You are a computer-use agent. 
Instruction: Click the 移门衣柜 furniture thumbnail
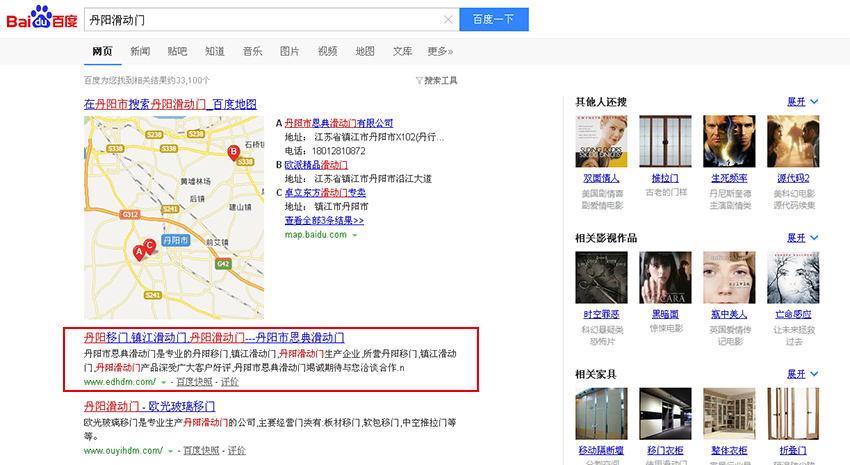point(665,413)
